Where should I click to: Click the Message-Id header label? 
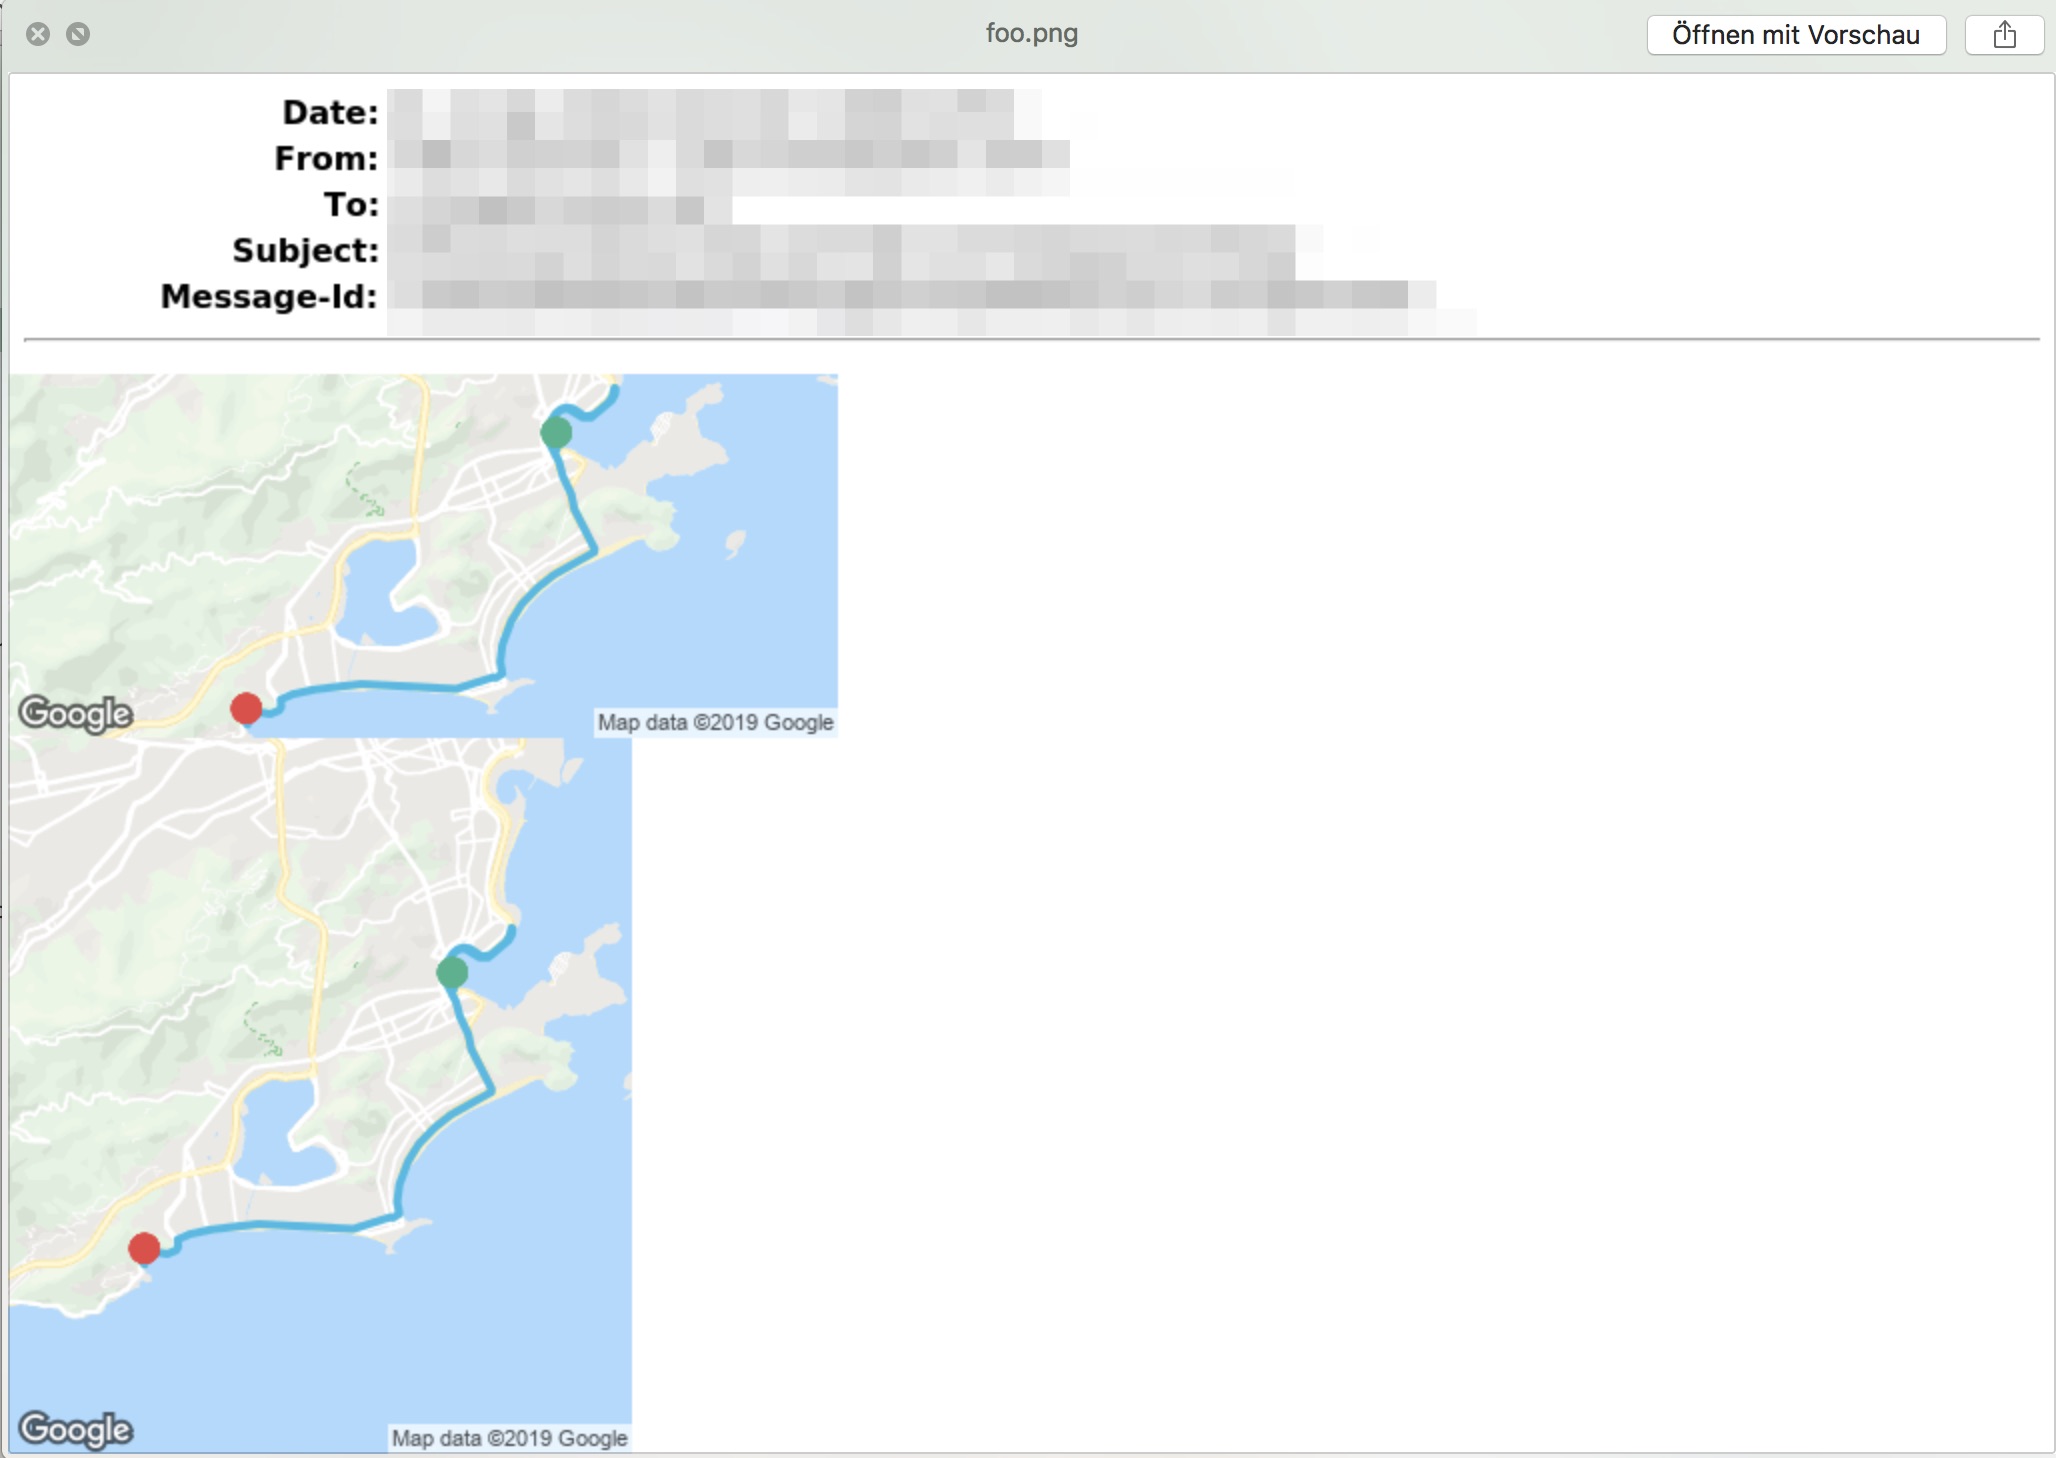(x=269, y=296)
